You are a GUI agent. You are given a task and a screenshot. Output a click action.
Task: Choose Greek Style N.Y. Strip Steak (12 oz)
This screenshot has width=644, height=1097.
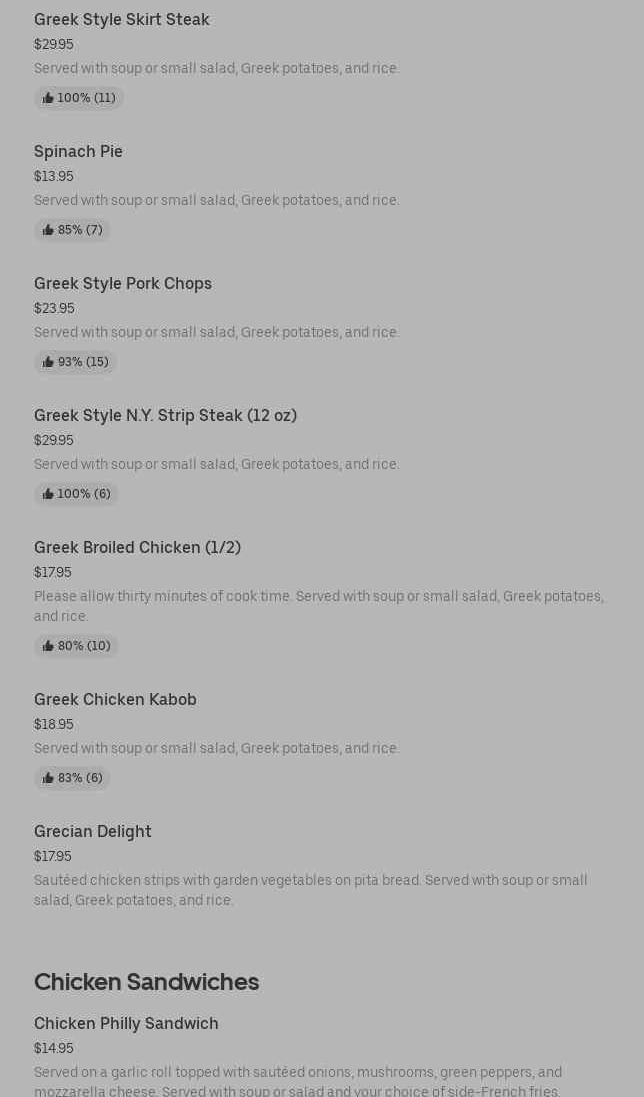click(165, 416)
